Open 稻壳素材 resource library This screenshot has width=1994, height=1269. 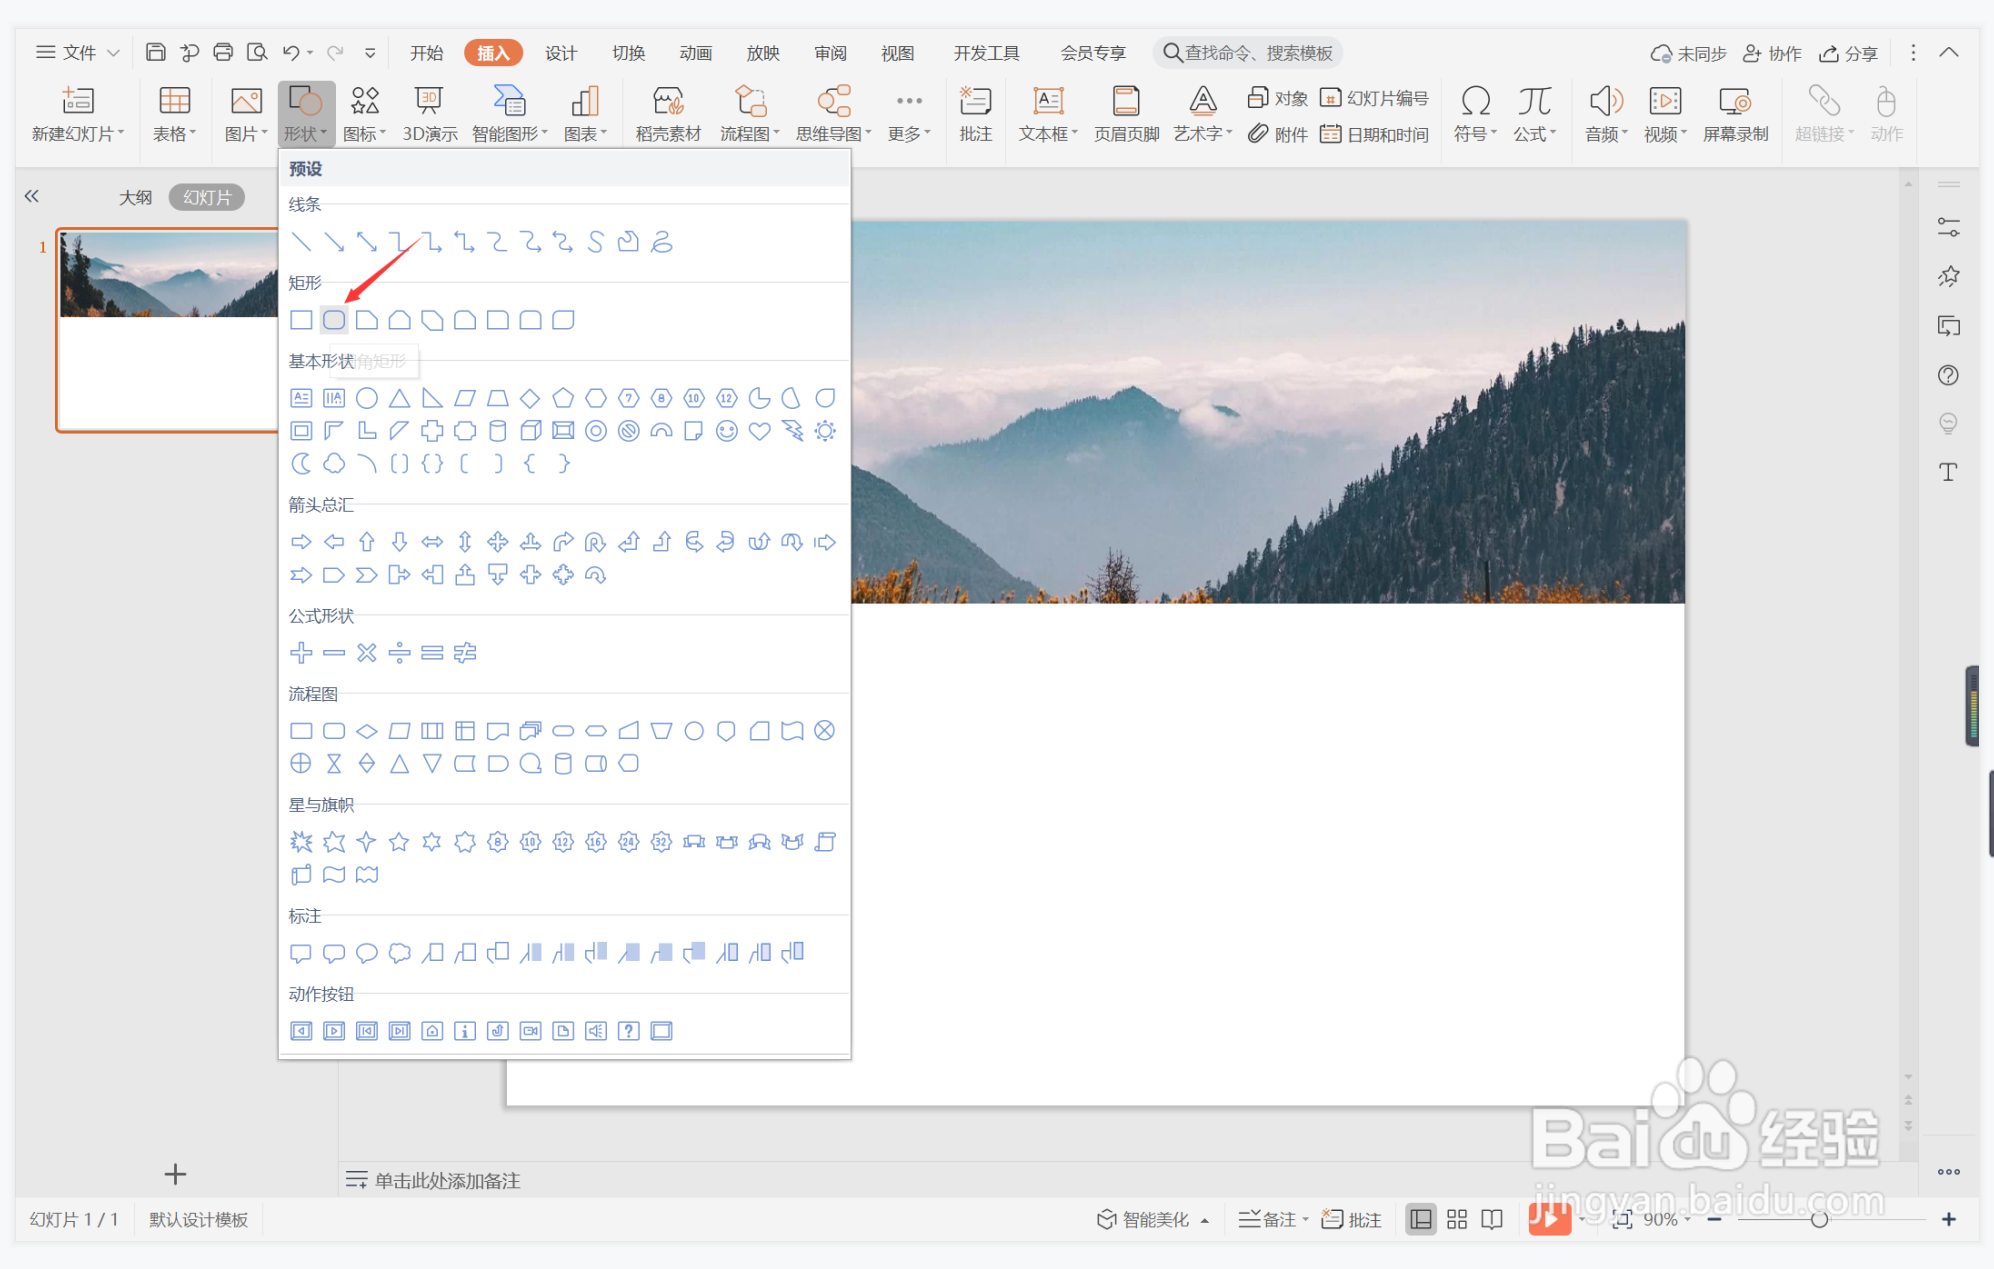(x=668, y=114)
